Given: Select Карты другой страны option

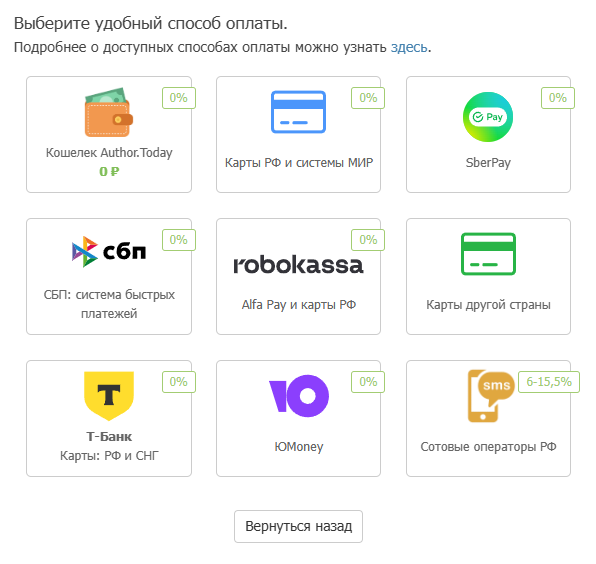Looking at the screenshot, I should click(x=488, y=304).
